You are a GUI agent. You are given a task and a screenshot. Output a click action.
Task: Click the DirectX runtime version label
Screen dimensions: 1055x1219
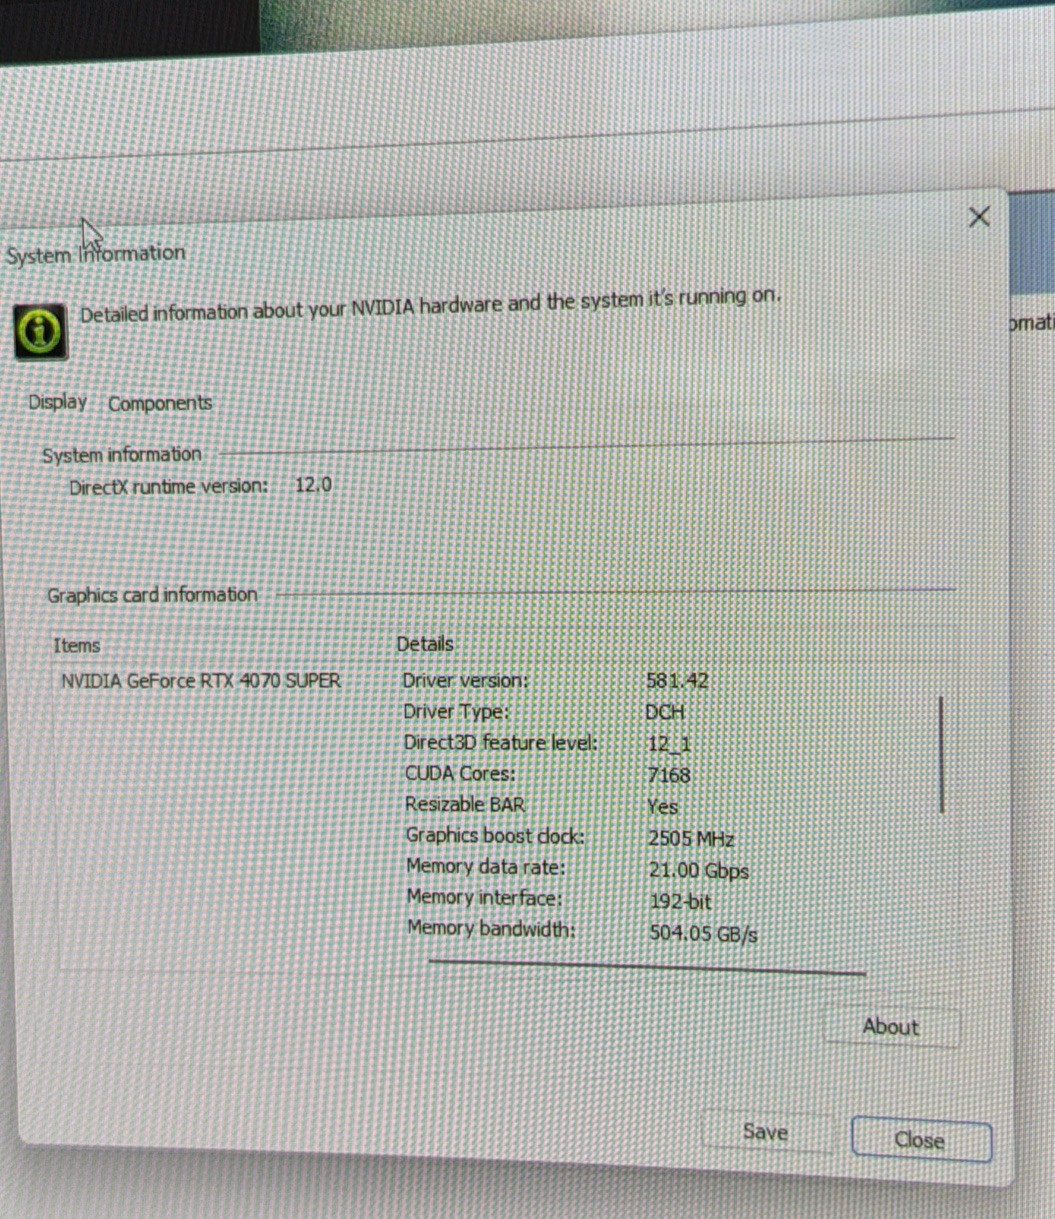coord(169,486)
